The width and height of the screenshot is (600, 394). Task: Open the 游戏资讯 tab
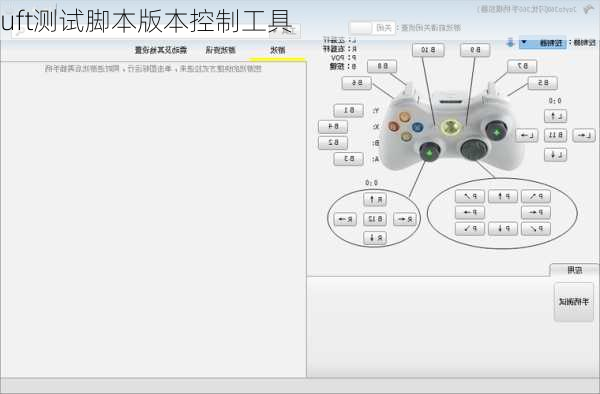(220, 50)
